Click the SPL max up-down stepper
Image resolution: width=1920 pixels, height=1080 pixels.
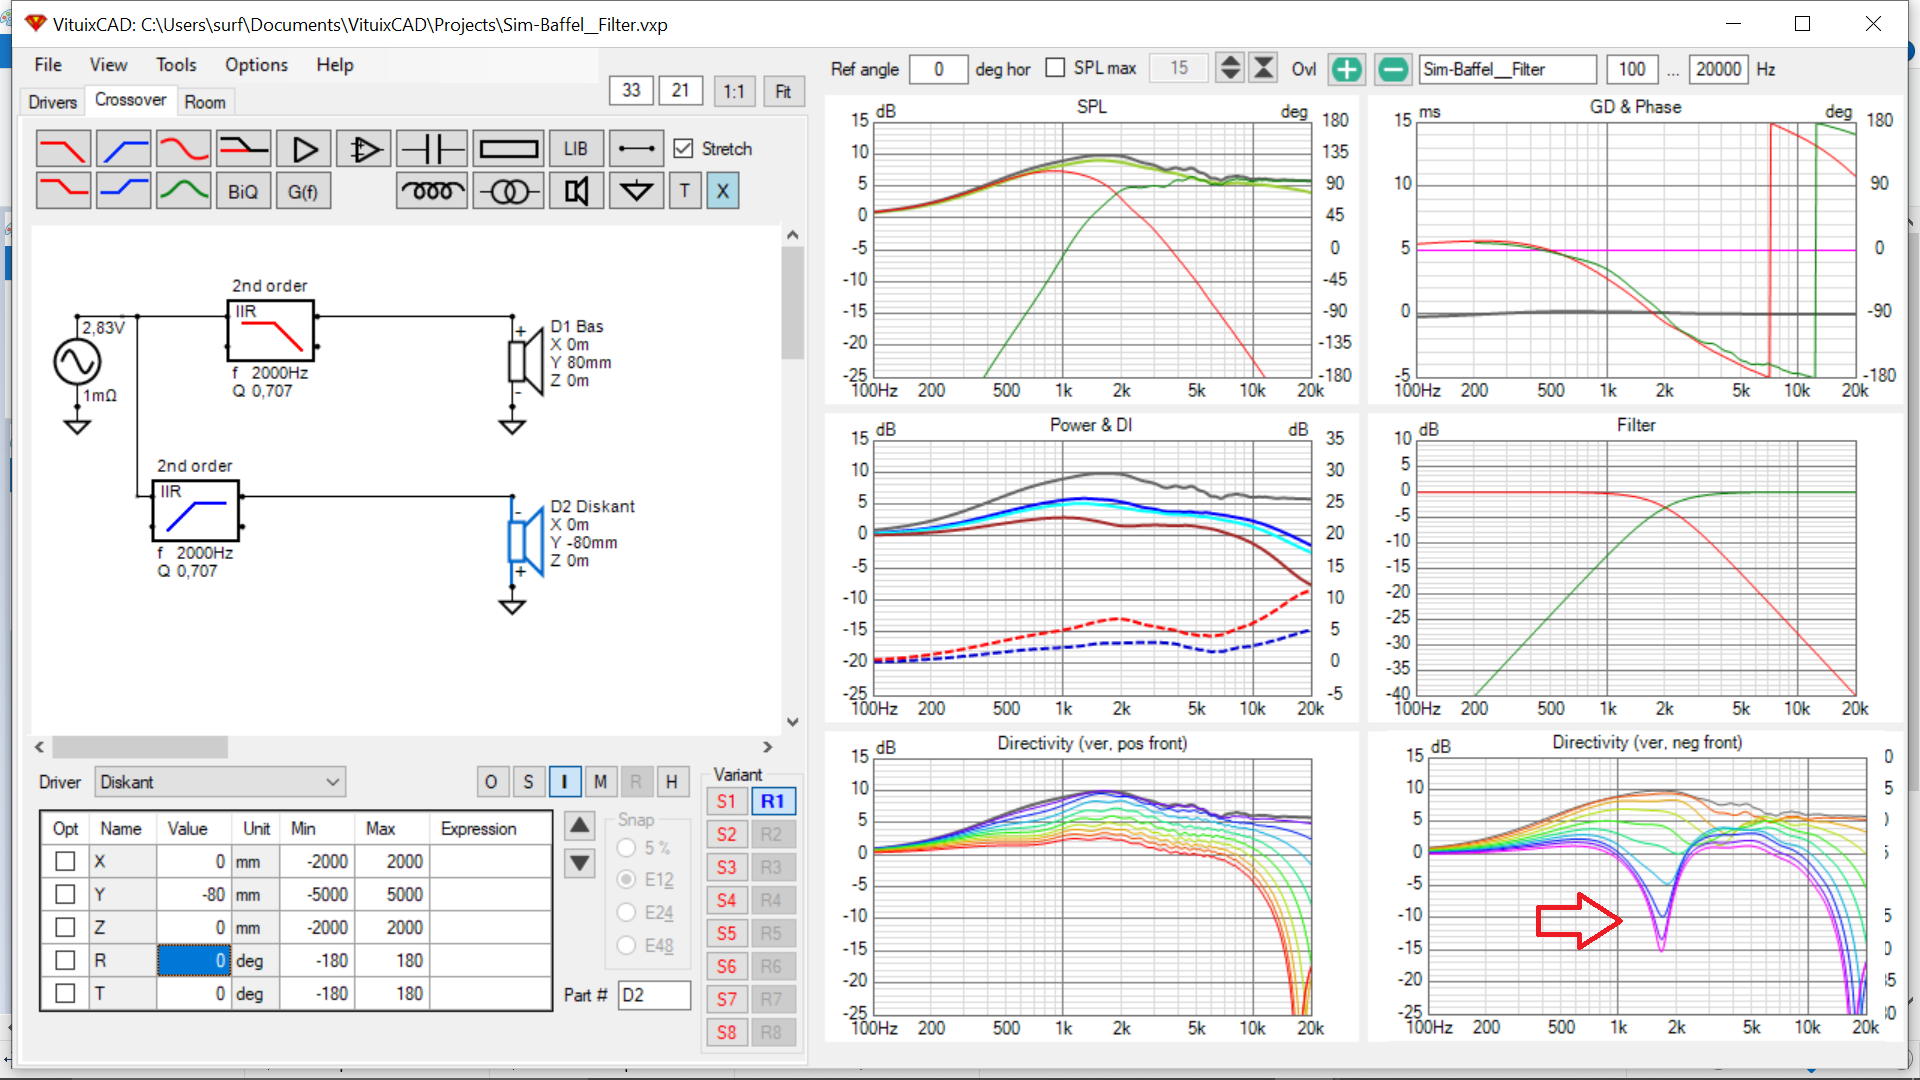(1231, 68)
